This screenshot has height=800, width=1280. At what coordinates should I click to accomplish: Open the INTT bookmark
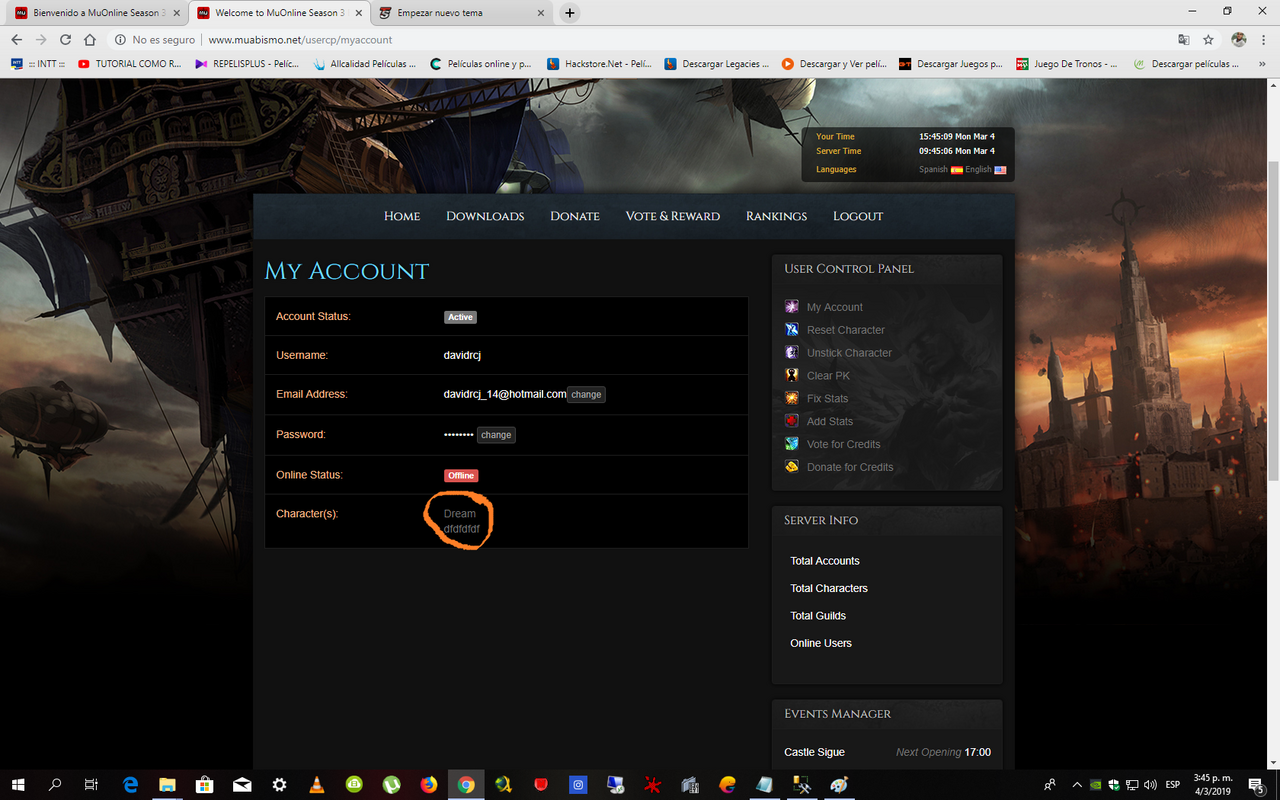(37, 64)
